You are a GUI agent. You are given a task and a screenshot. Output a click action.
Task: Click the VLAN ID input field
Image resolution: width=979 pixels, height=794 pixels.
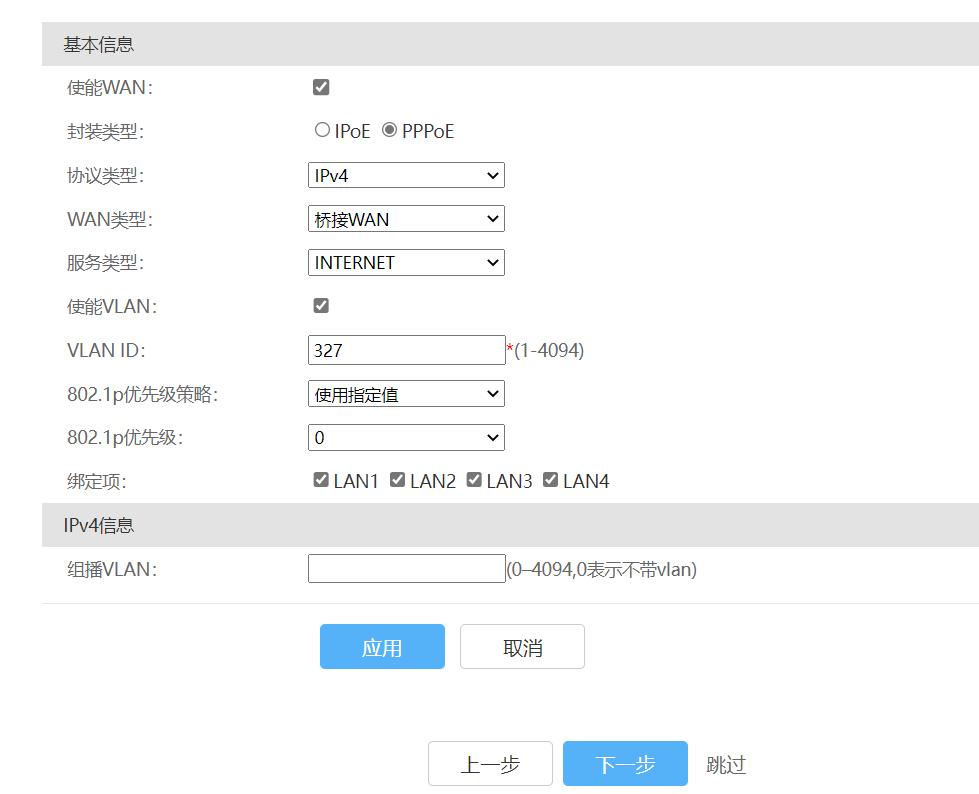pos(406,350)
